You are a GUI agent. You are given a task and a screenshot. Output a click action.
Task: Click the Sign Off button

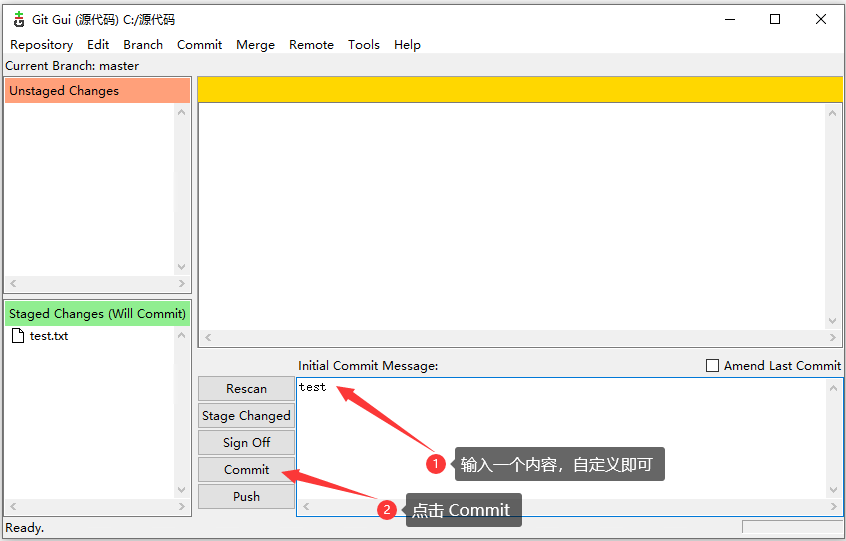pyautogui.click(x=247, y=443)
